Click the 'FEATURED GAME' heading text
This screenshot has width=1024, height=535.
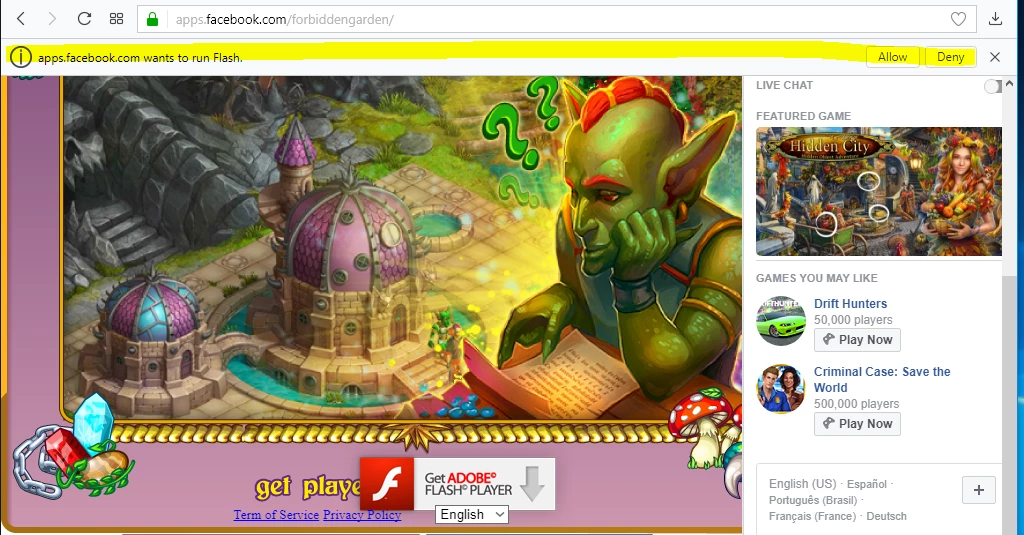(803, 116)
